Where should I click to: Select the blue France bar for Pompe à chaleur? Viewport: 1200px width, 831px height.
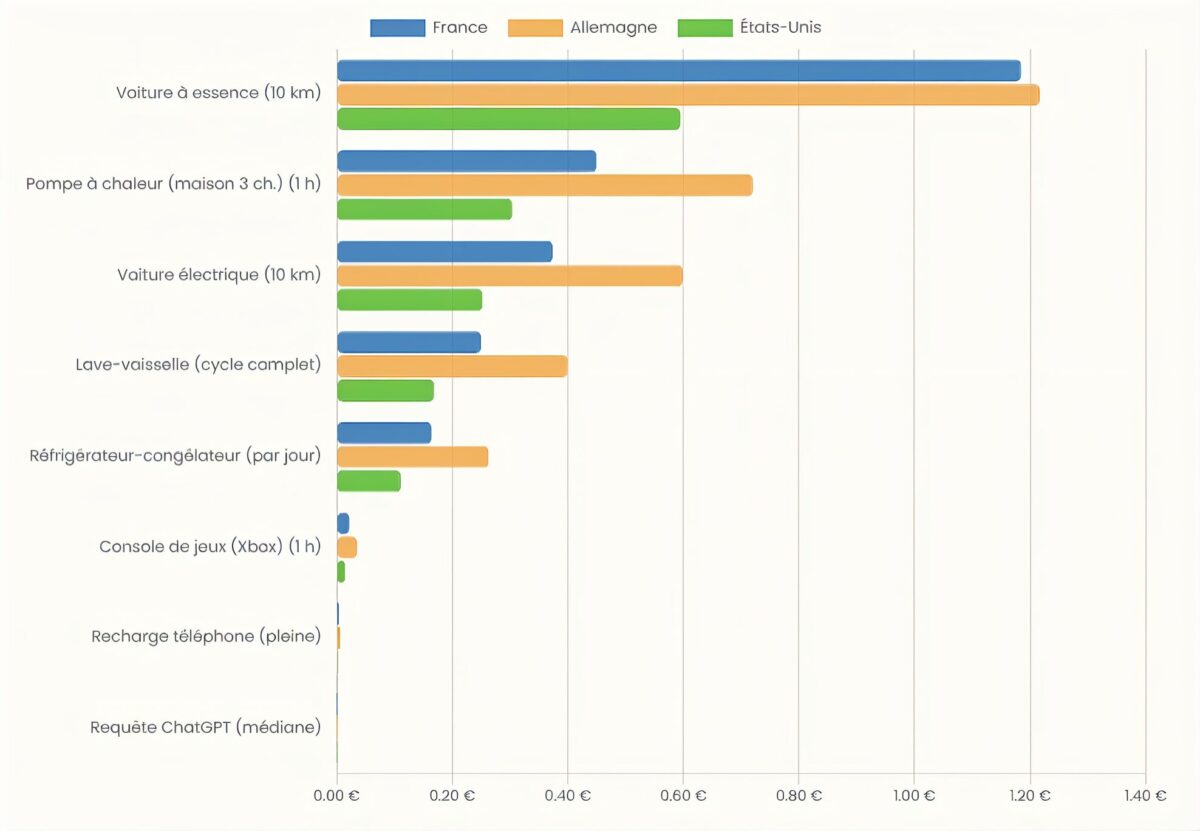[x=466, y=161]
